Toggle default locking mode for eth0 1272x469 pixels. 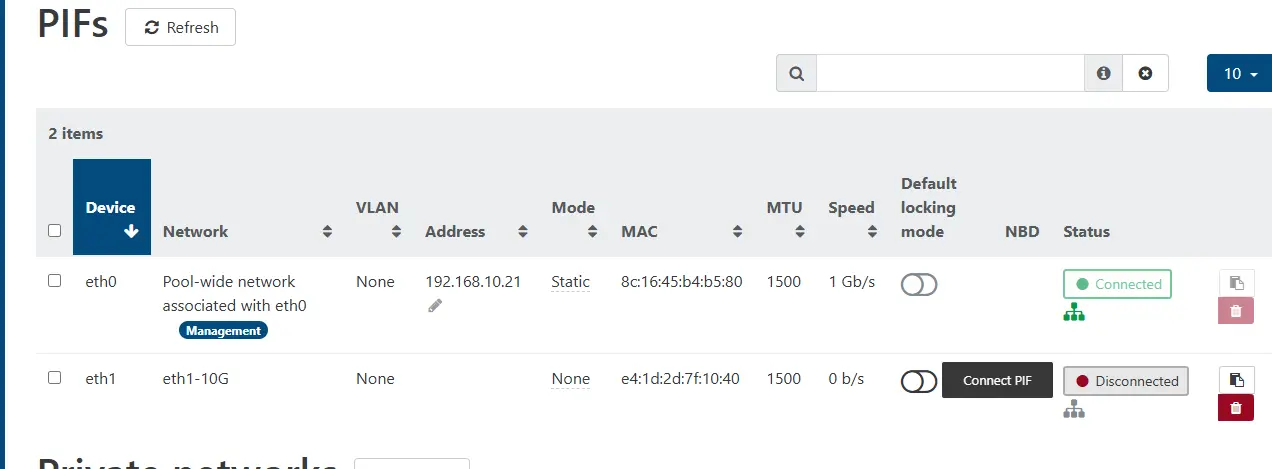[x=919, y=285]
